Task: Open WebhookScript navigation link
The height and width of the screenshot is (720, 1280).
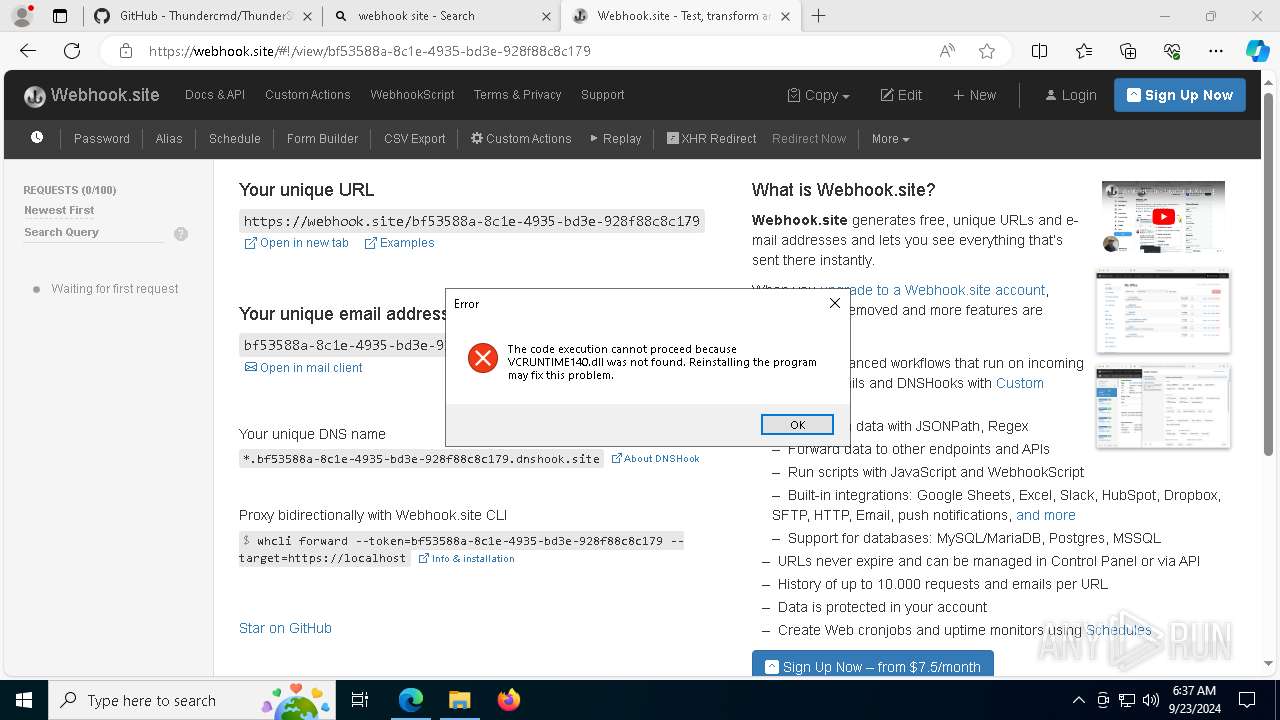Action: point(412,95)
